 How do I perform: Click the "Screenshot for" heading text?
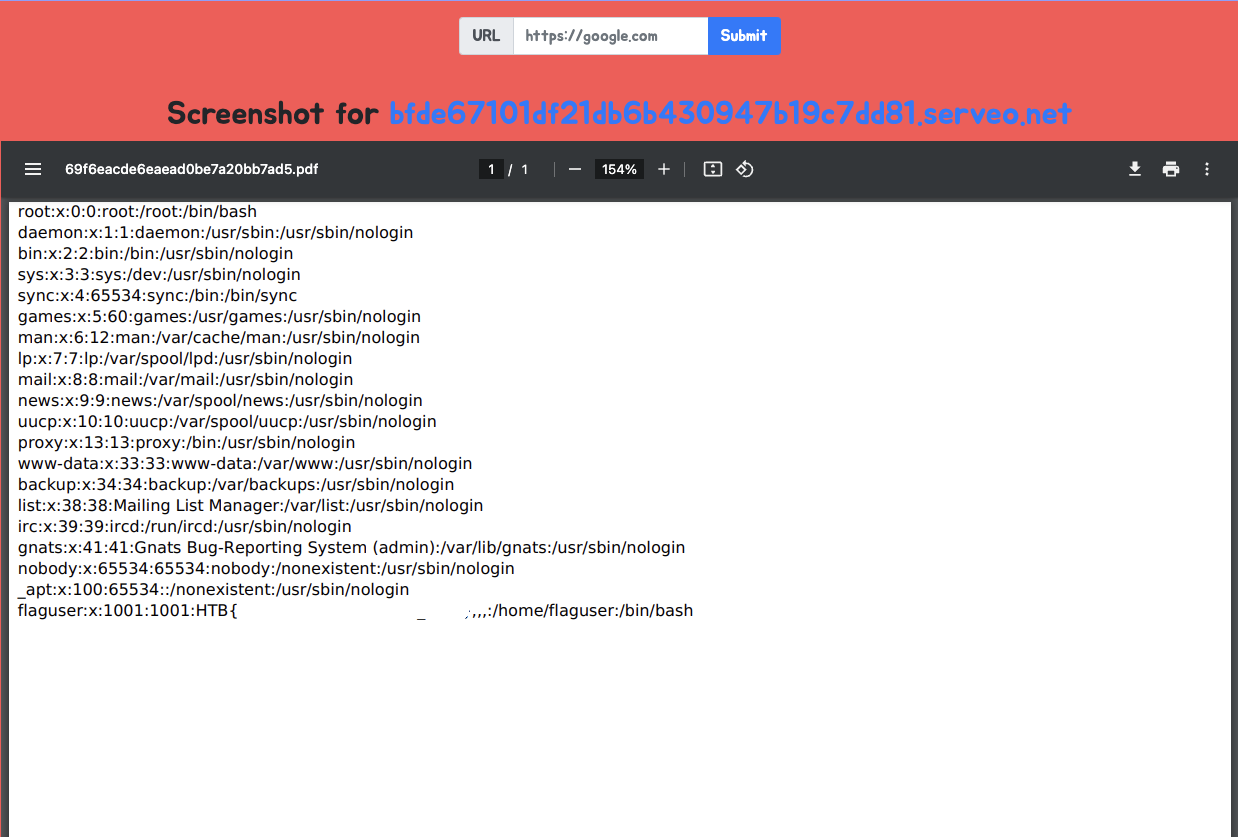click(x=274, y=113)
